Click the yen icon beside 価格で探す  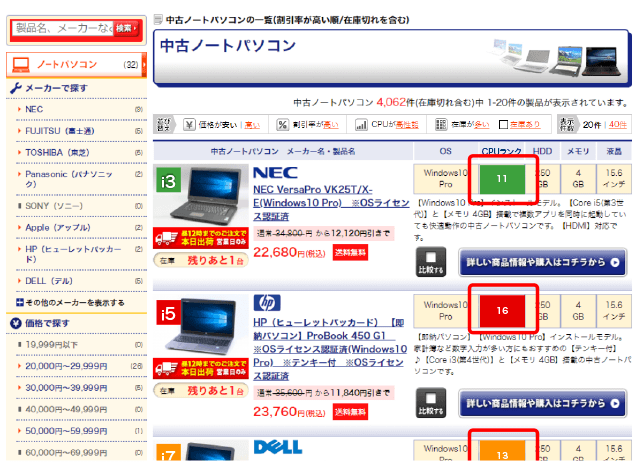click(16, 324)
